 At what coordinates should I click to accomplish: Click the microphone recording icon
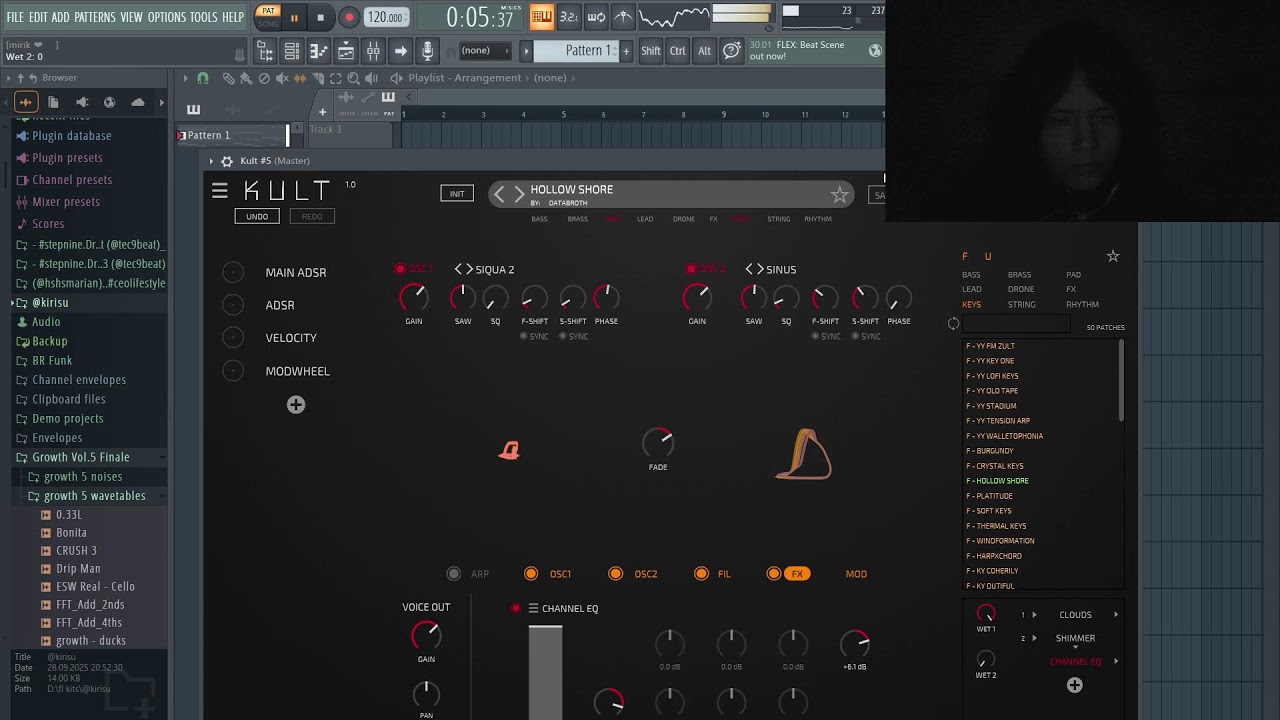[x=427, y=51]
